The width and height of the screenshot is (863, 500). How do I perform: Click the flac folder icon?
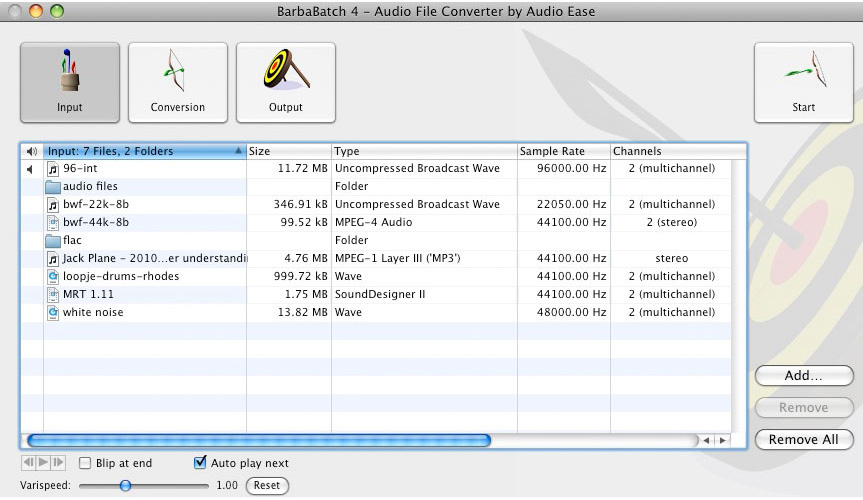(x=54, y=241)
